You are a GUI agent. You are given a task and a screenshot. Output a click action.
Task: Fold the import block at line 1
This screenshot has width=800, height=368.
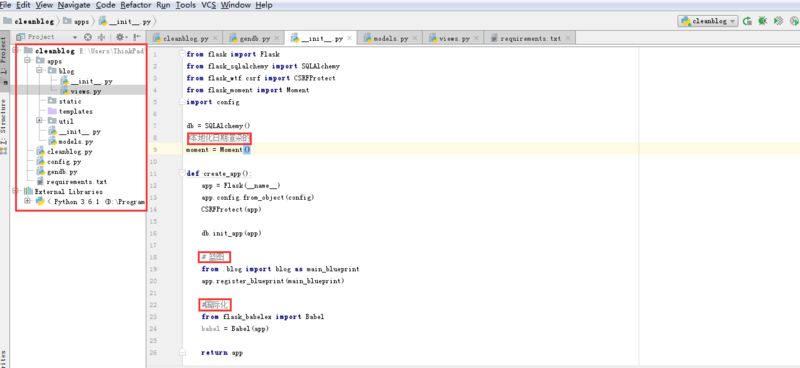coord(182,54)
